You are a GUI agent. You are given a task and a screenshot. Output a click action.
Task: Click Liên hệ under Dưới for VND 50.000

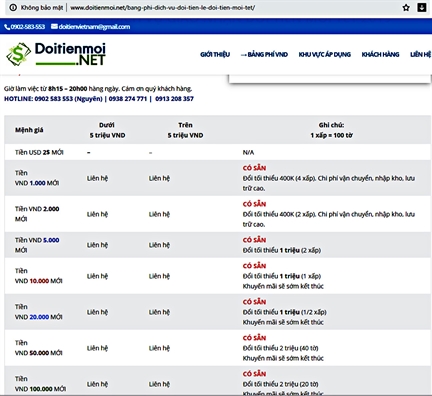pos(97,348)
